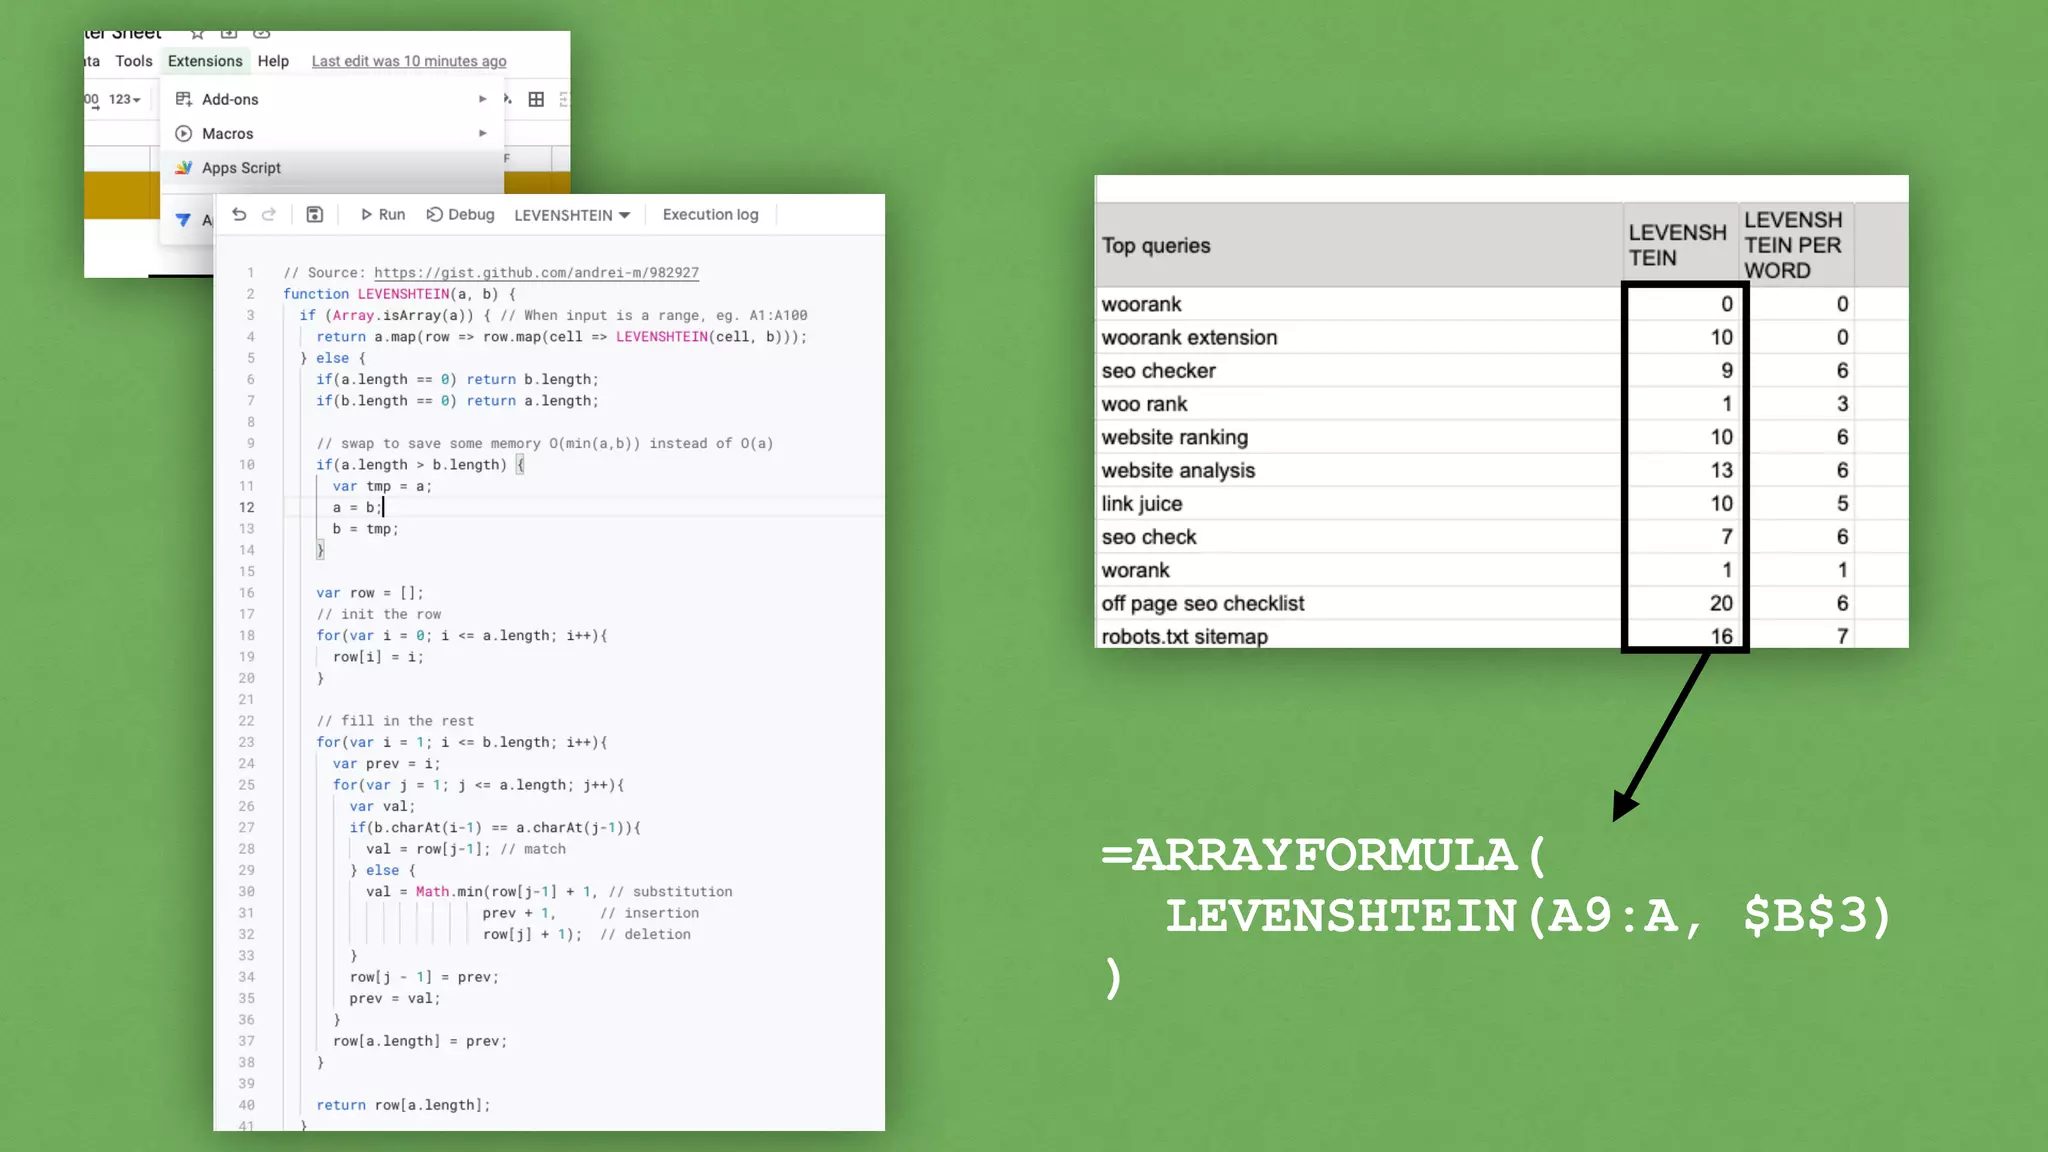
Task: Select the 'woorank' query cell
Action: tap(1358, 304)
